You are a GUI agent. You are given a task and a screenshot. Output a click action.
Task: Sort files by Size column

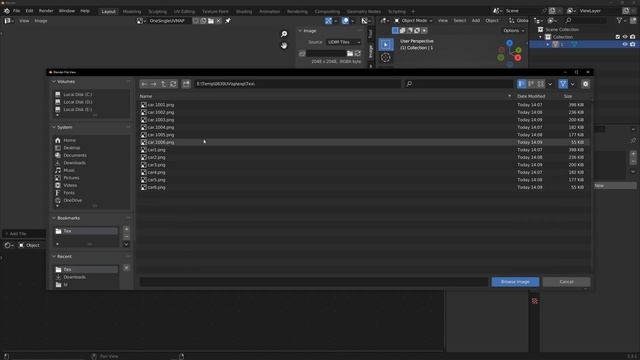coord(568,96)
